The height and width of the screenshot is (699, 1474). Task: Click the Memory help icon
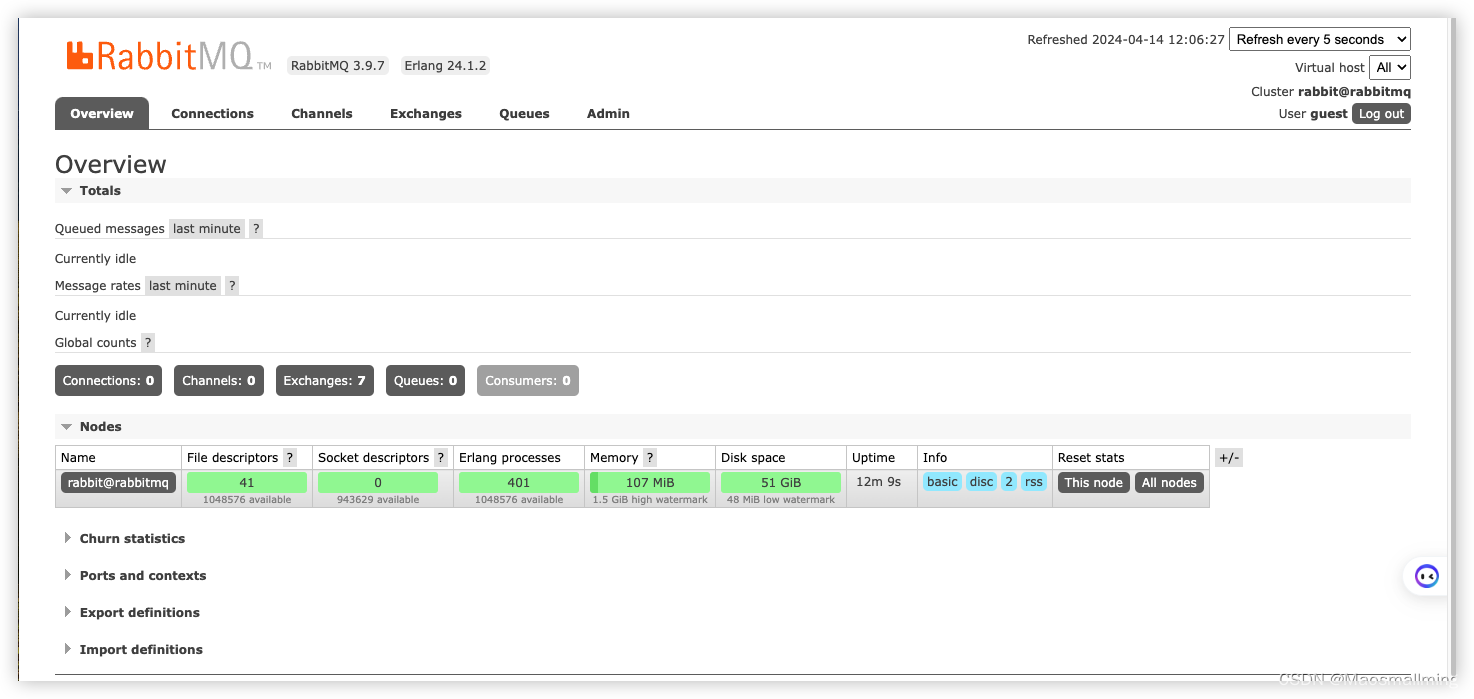pos(648,457)
